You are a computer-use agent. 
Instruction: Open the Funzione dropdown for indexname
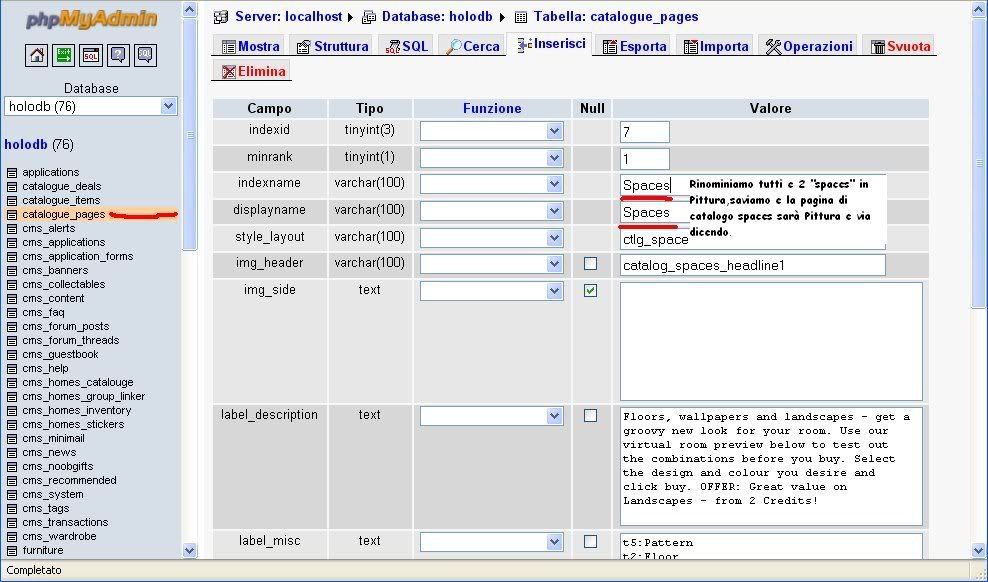point(491,185)
